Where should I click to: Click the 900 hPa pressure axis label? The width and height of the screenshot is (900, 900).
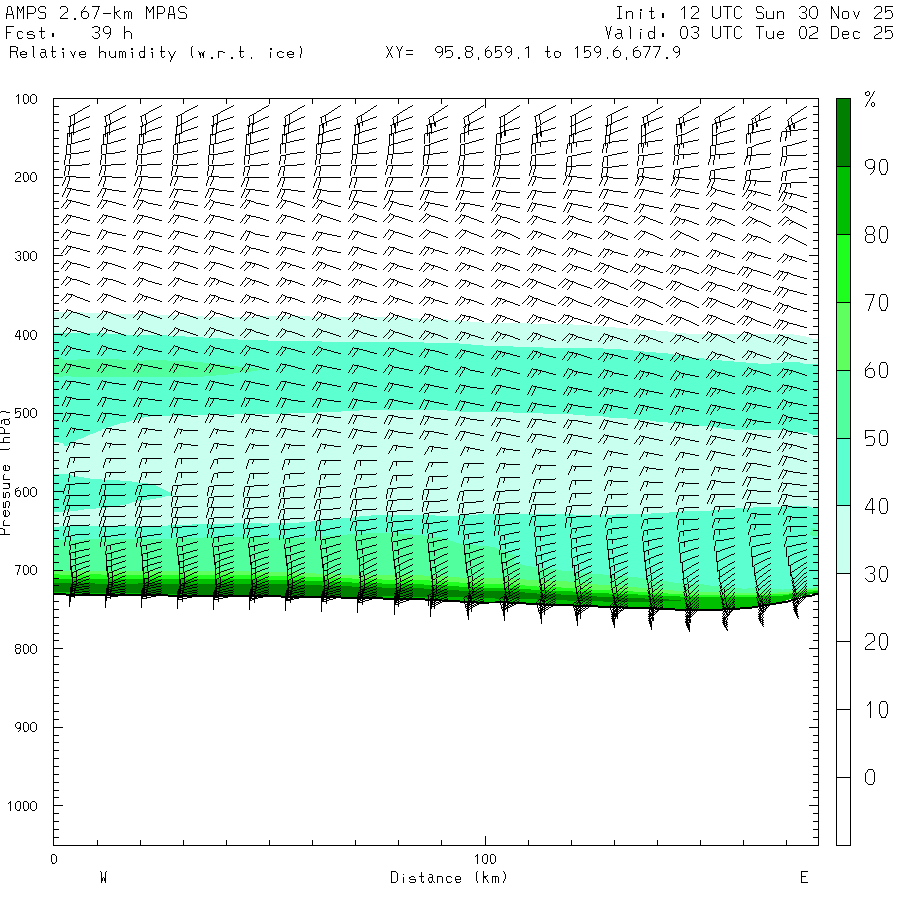pos(26,727)
